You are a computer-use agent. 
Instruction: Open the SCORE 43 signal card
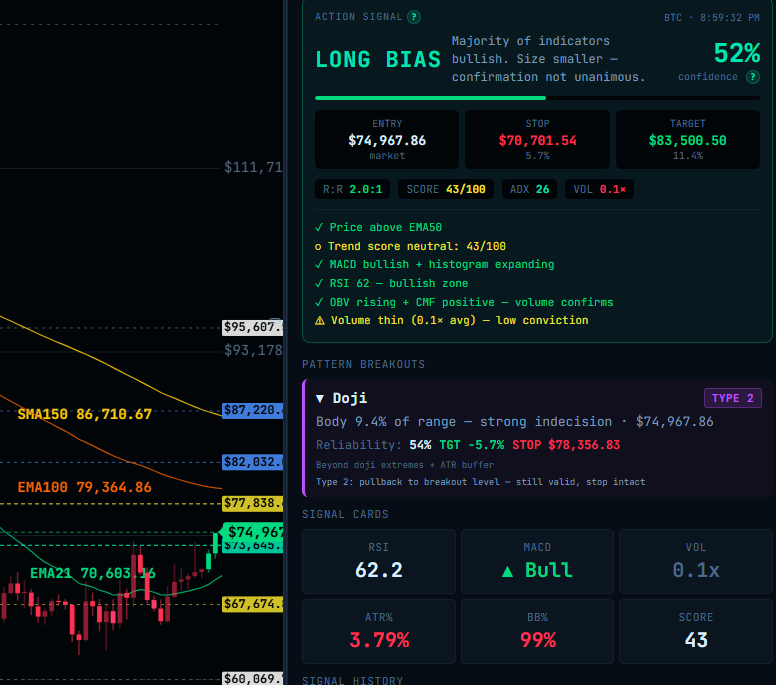[696, 632]
